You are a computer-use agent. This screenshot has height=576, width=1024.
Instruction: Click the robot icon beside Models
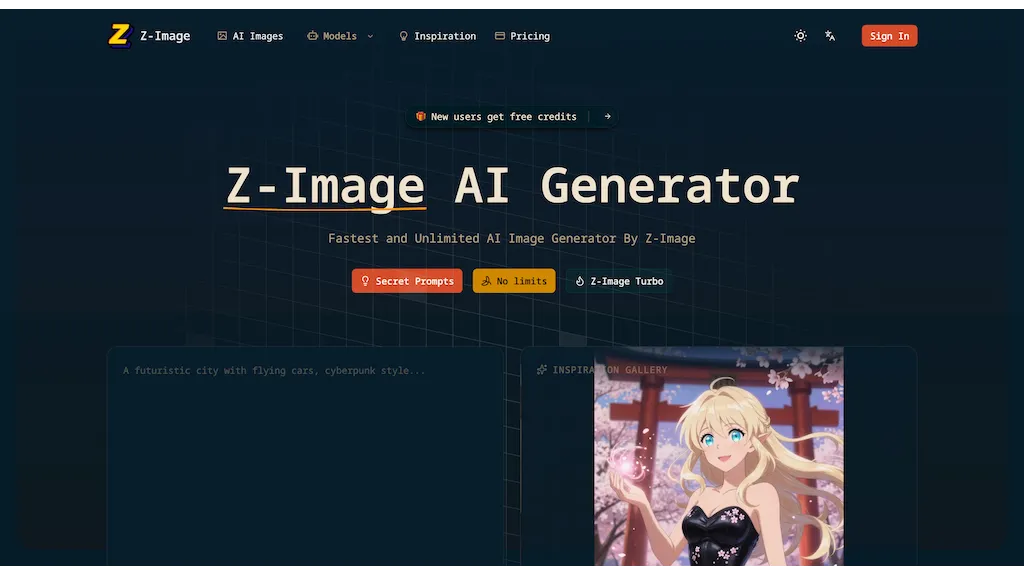pyautogui.click(x=312, y=36)
